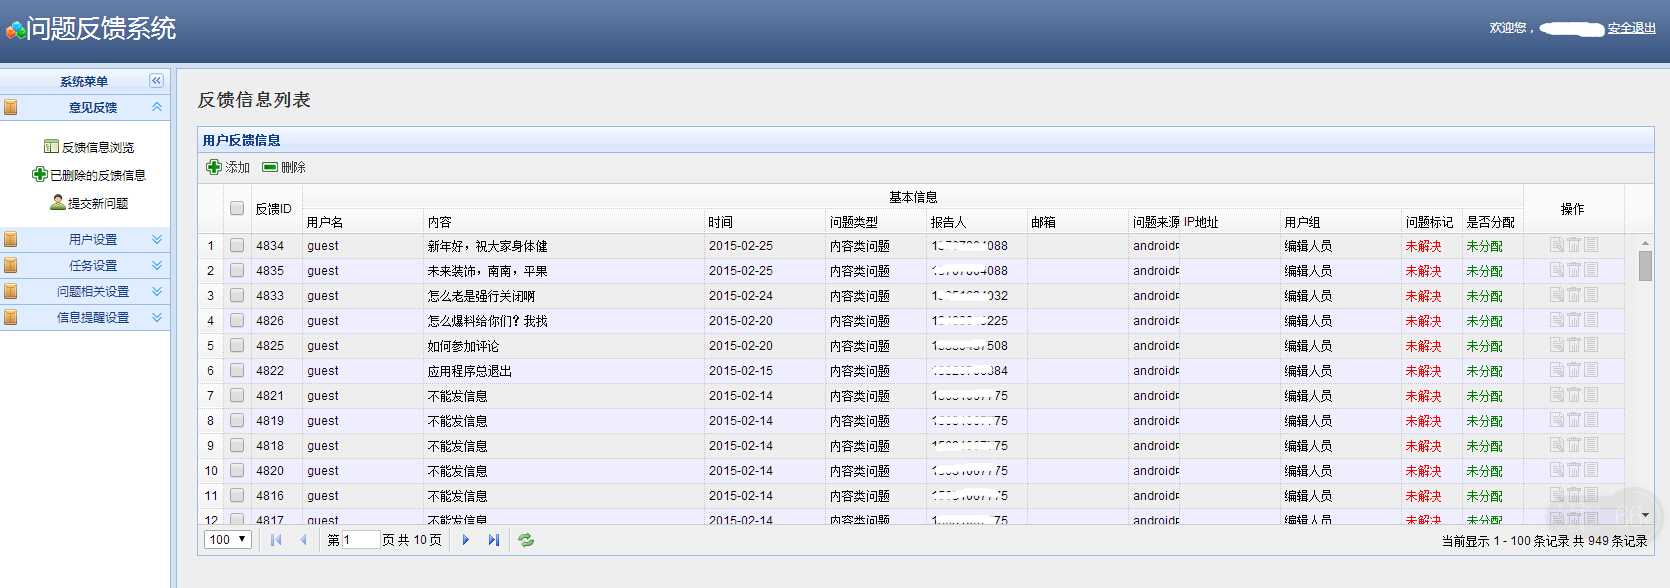Click the page number input field
The image size is (1670, 588).
(360, 540)
